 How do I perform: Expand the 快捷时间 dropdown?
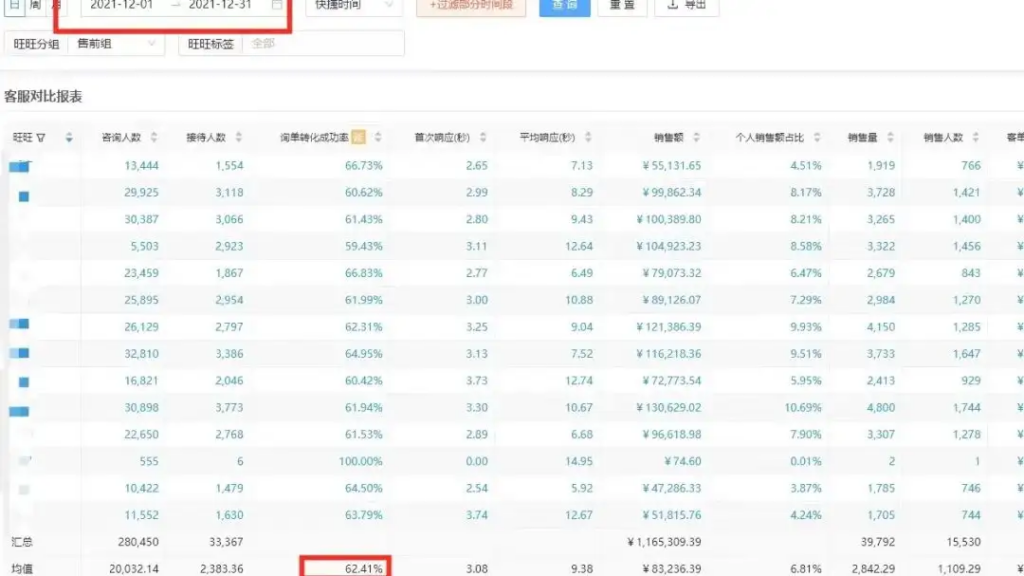[x=353, y=6]
